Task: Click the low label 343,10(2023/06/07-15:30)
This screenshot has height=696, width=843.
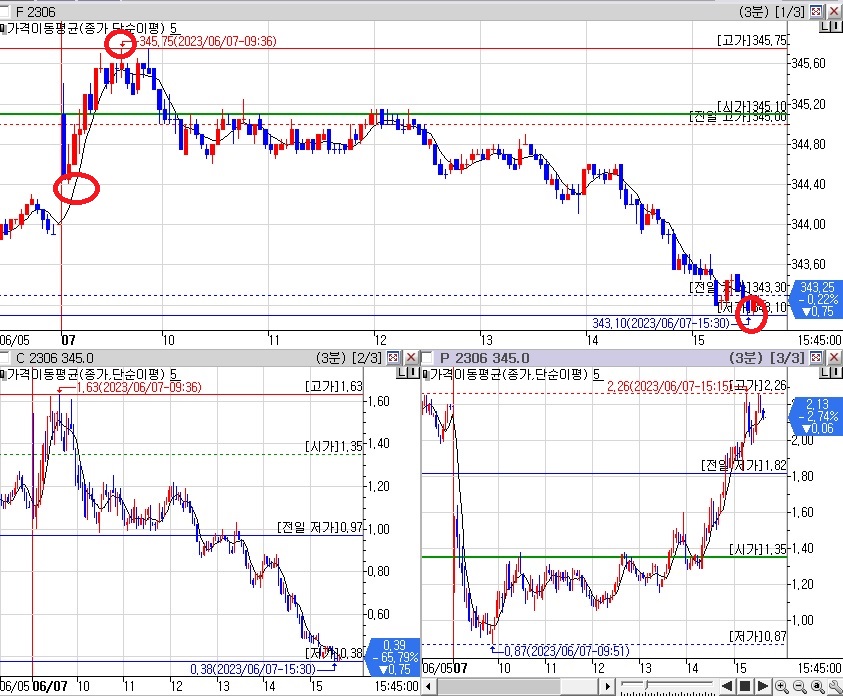Action: [x=661, y=323]
